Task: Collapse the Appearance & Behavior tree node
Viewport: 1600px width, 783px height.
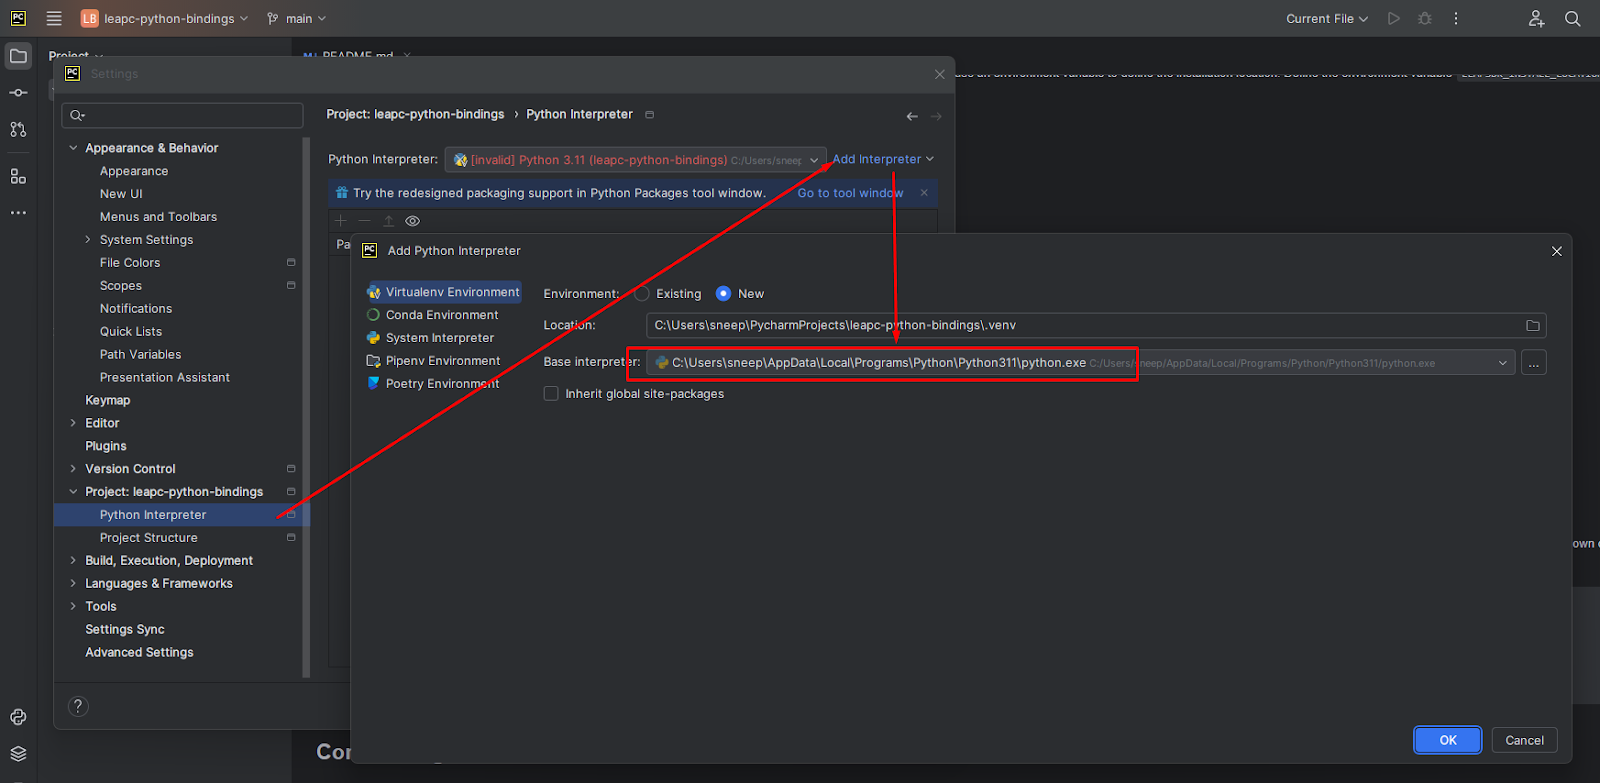Action: [x=73, y=148]
